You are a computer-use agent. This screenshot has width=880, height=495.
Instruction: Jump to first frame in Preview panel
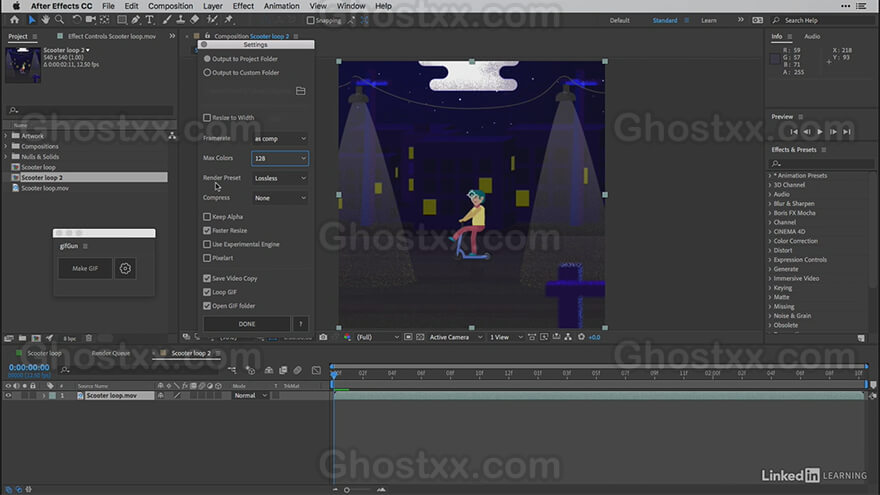click(794, 132)
